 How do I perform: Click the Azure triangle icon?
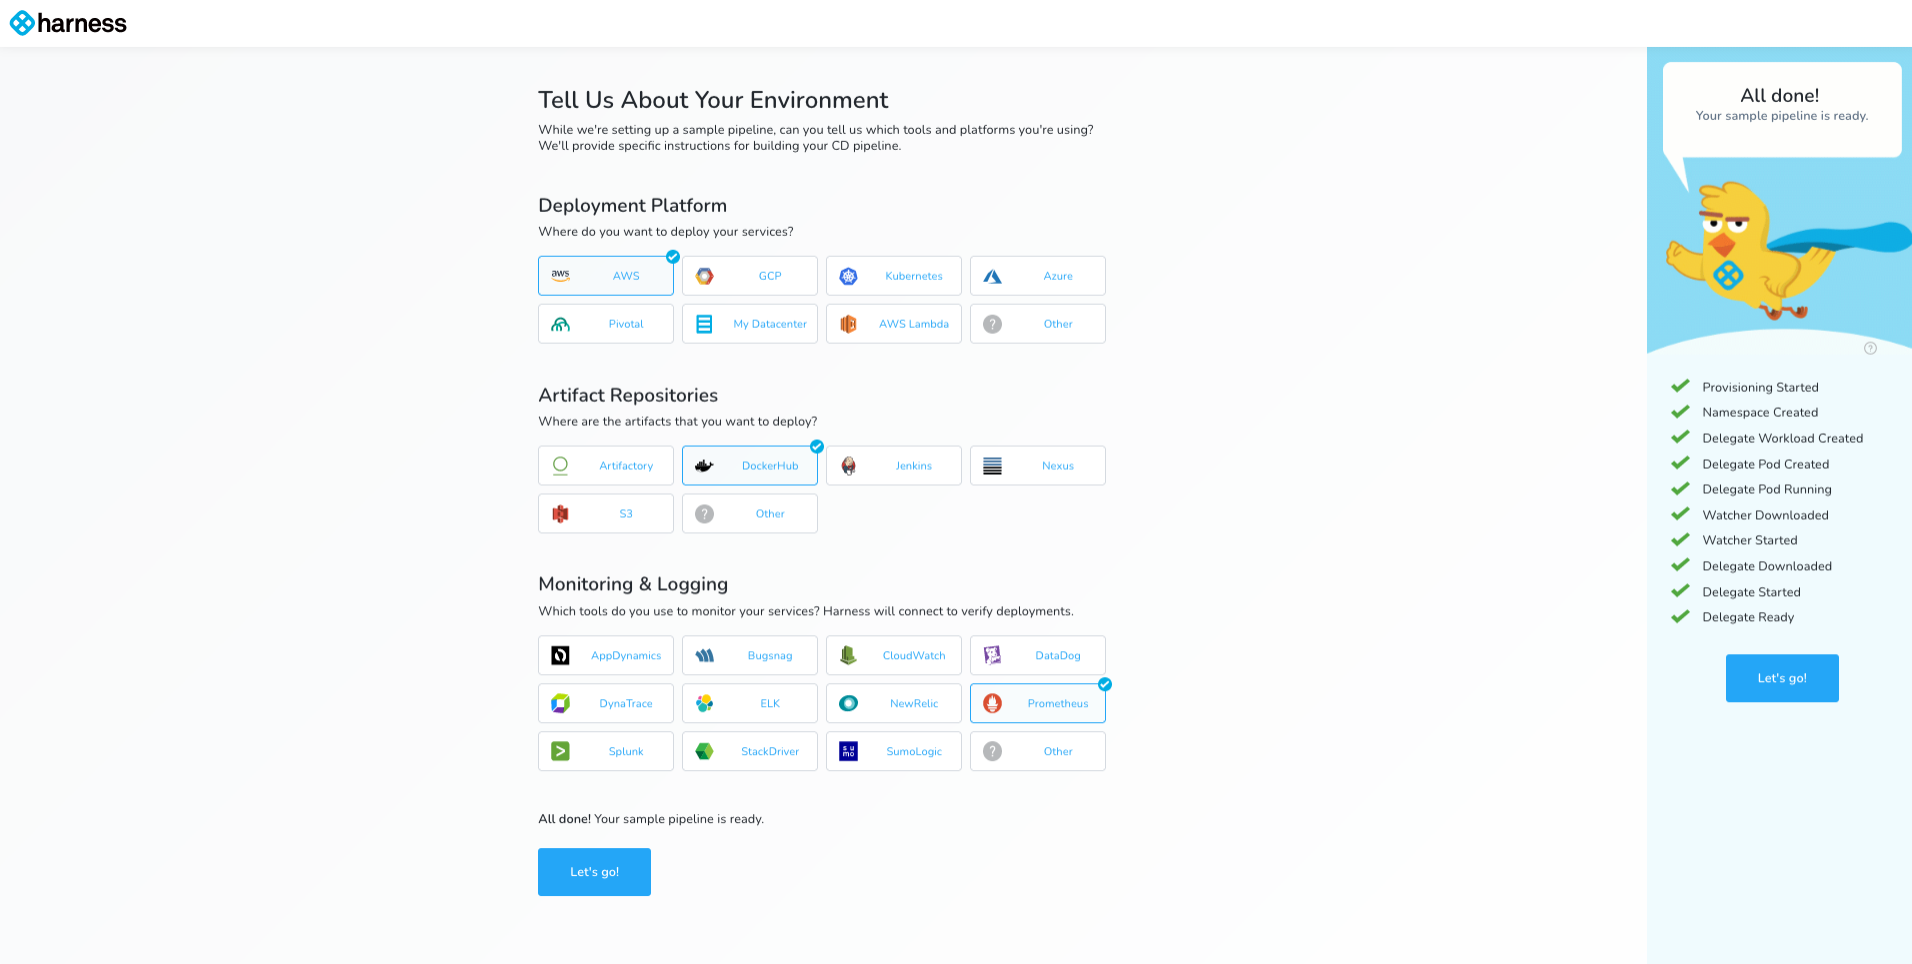coord(993,276)
